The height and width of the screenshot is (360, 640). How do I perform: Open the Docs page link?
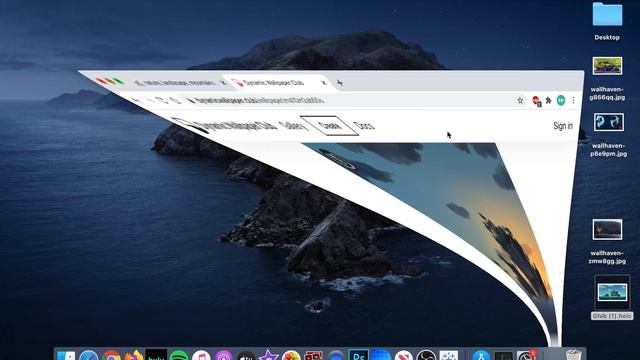click(364, 125)
